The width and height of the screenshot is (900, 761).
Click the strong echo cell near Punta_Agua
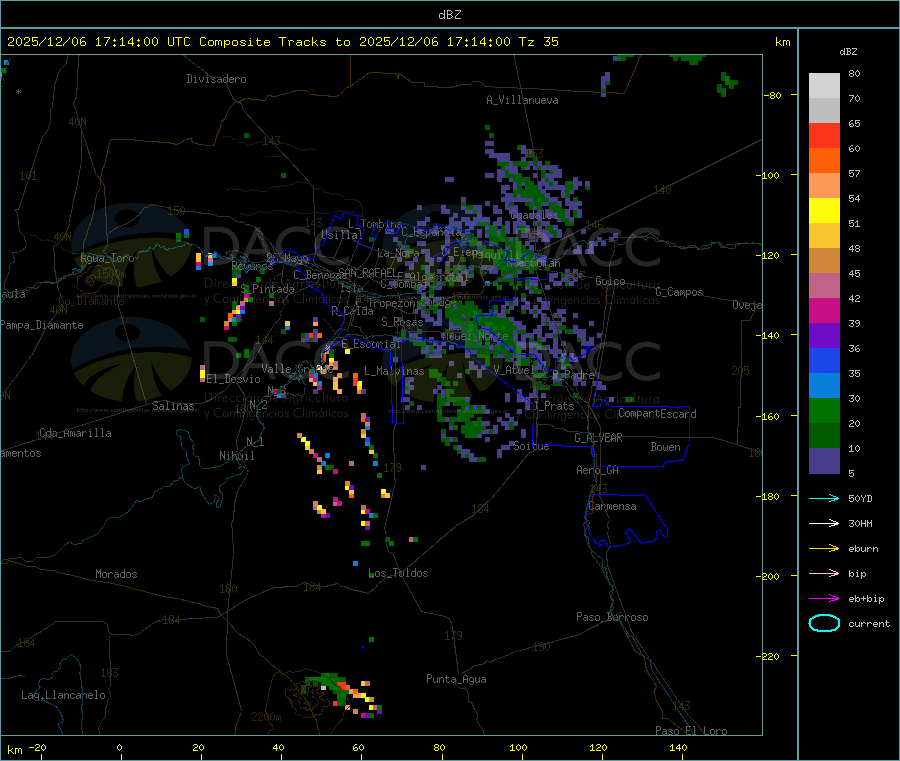(x=342, y=694)
